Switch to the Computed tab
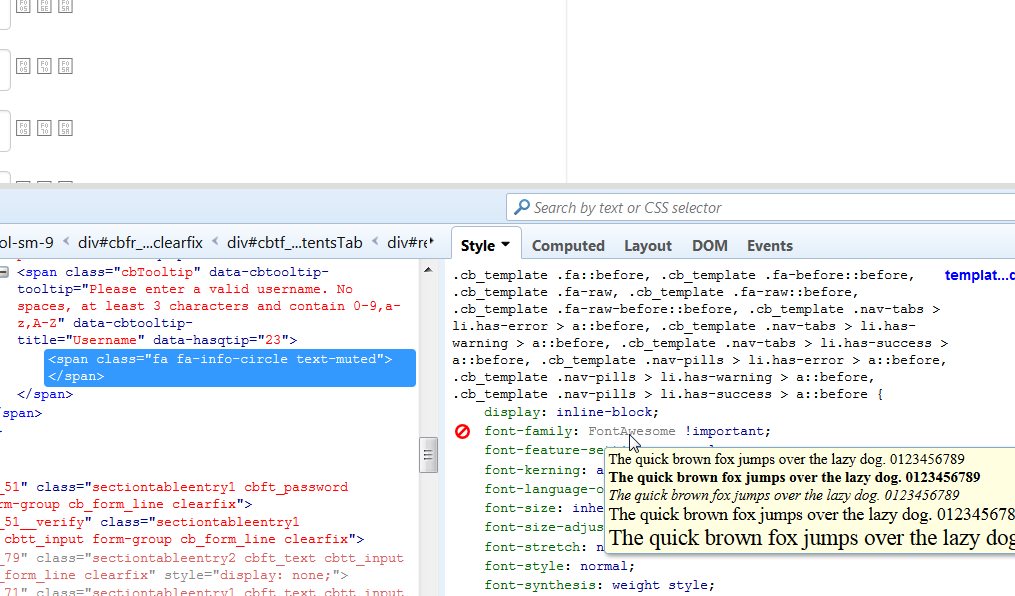Screen dimensions: 1015x596 click(x=568, y=245)
